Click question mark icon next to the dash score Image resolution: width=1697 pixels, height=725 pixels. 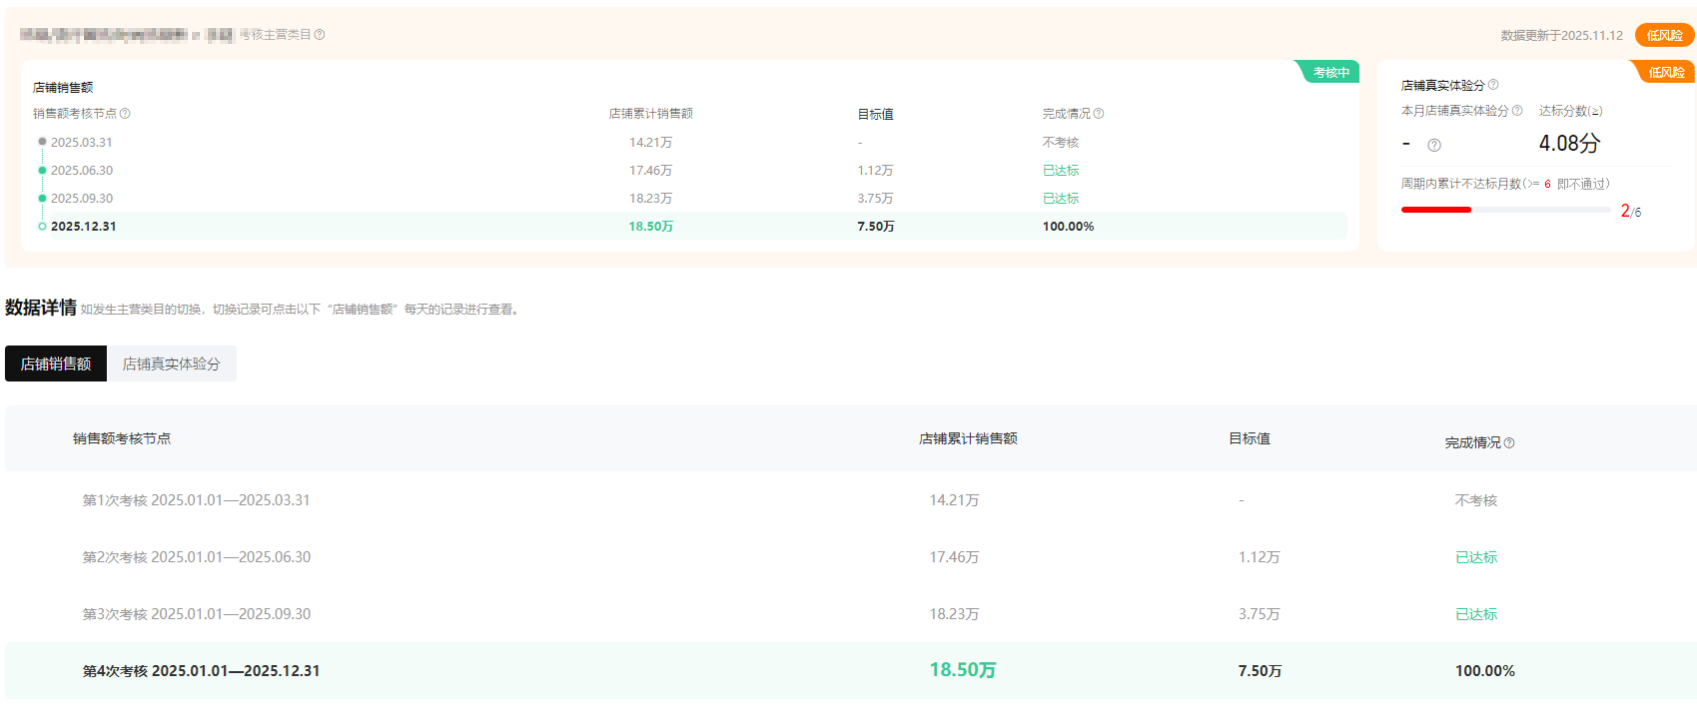click(1434, 145)
